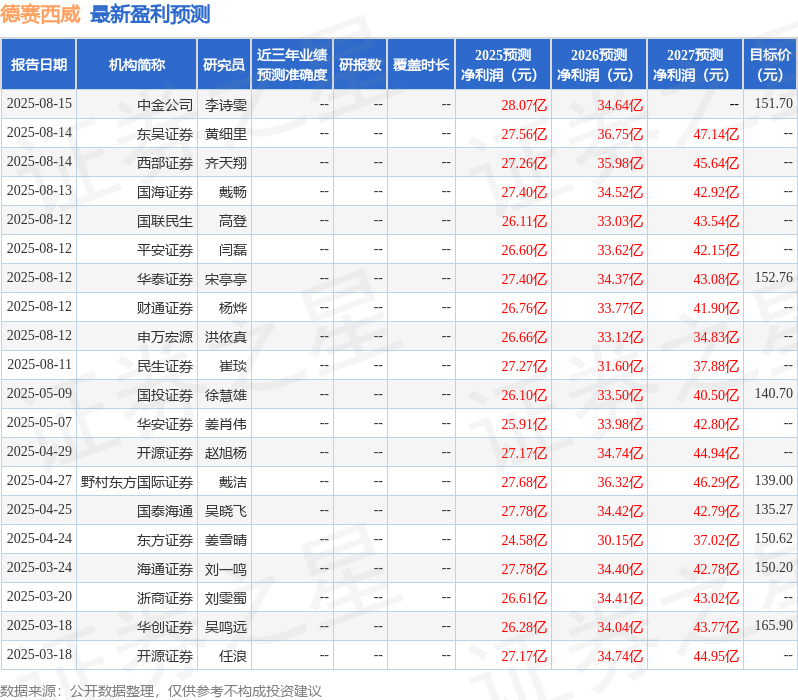Click analyst name 赵旭杨
The width and height of the screenshot is (798, 700).
click(225, 454)
